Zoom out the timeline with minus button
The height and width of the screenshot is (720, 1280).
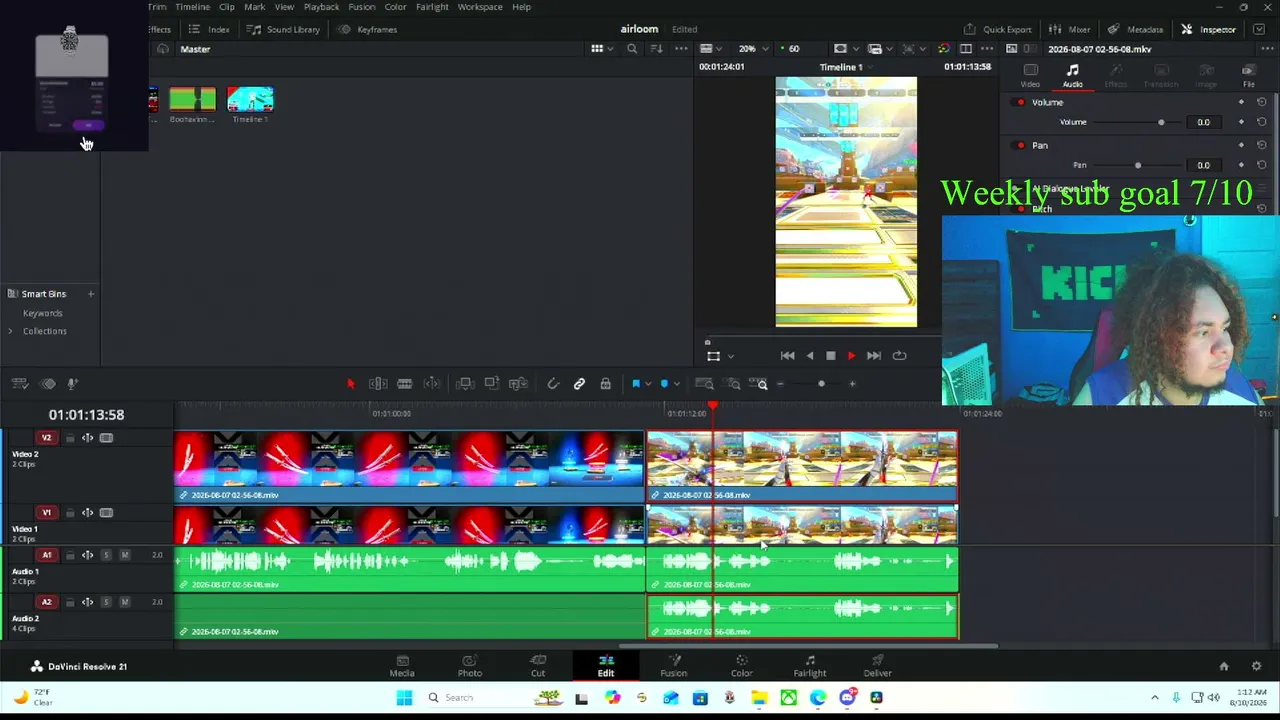pos(781,384)
